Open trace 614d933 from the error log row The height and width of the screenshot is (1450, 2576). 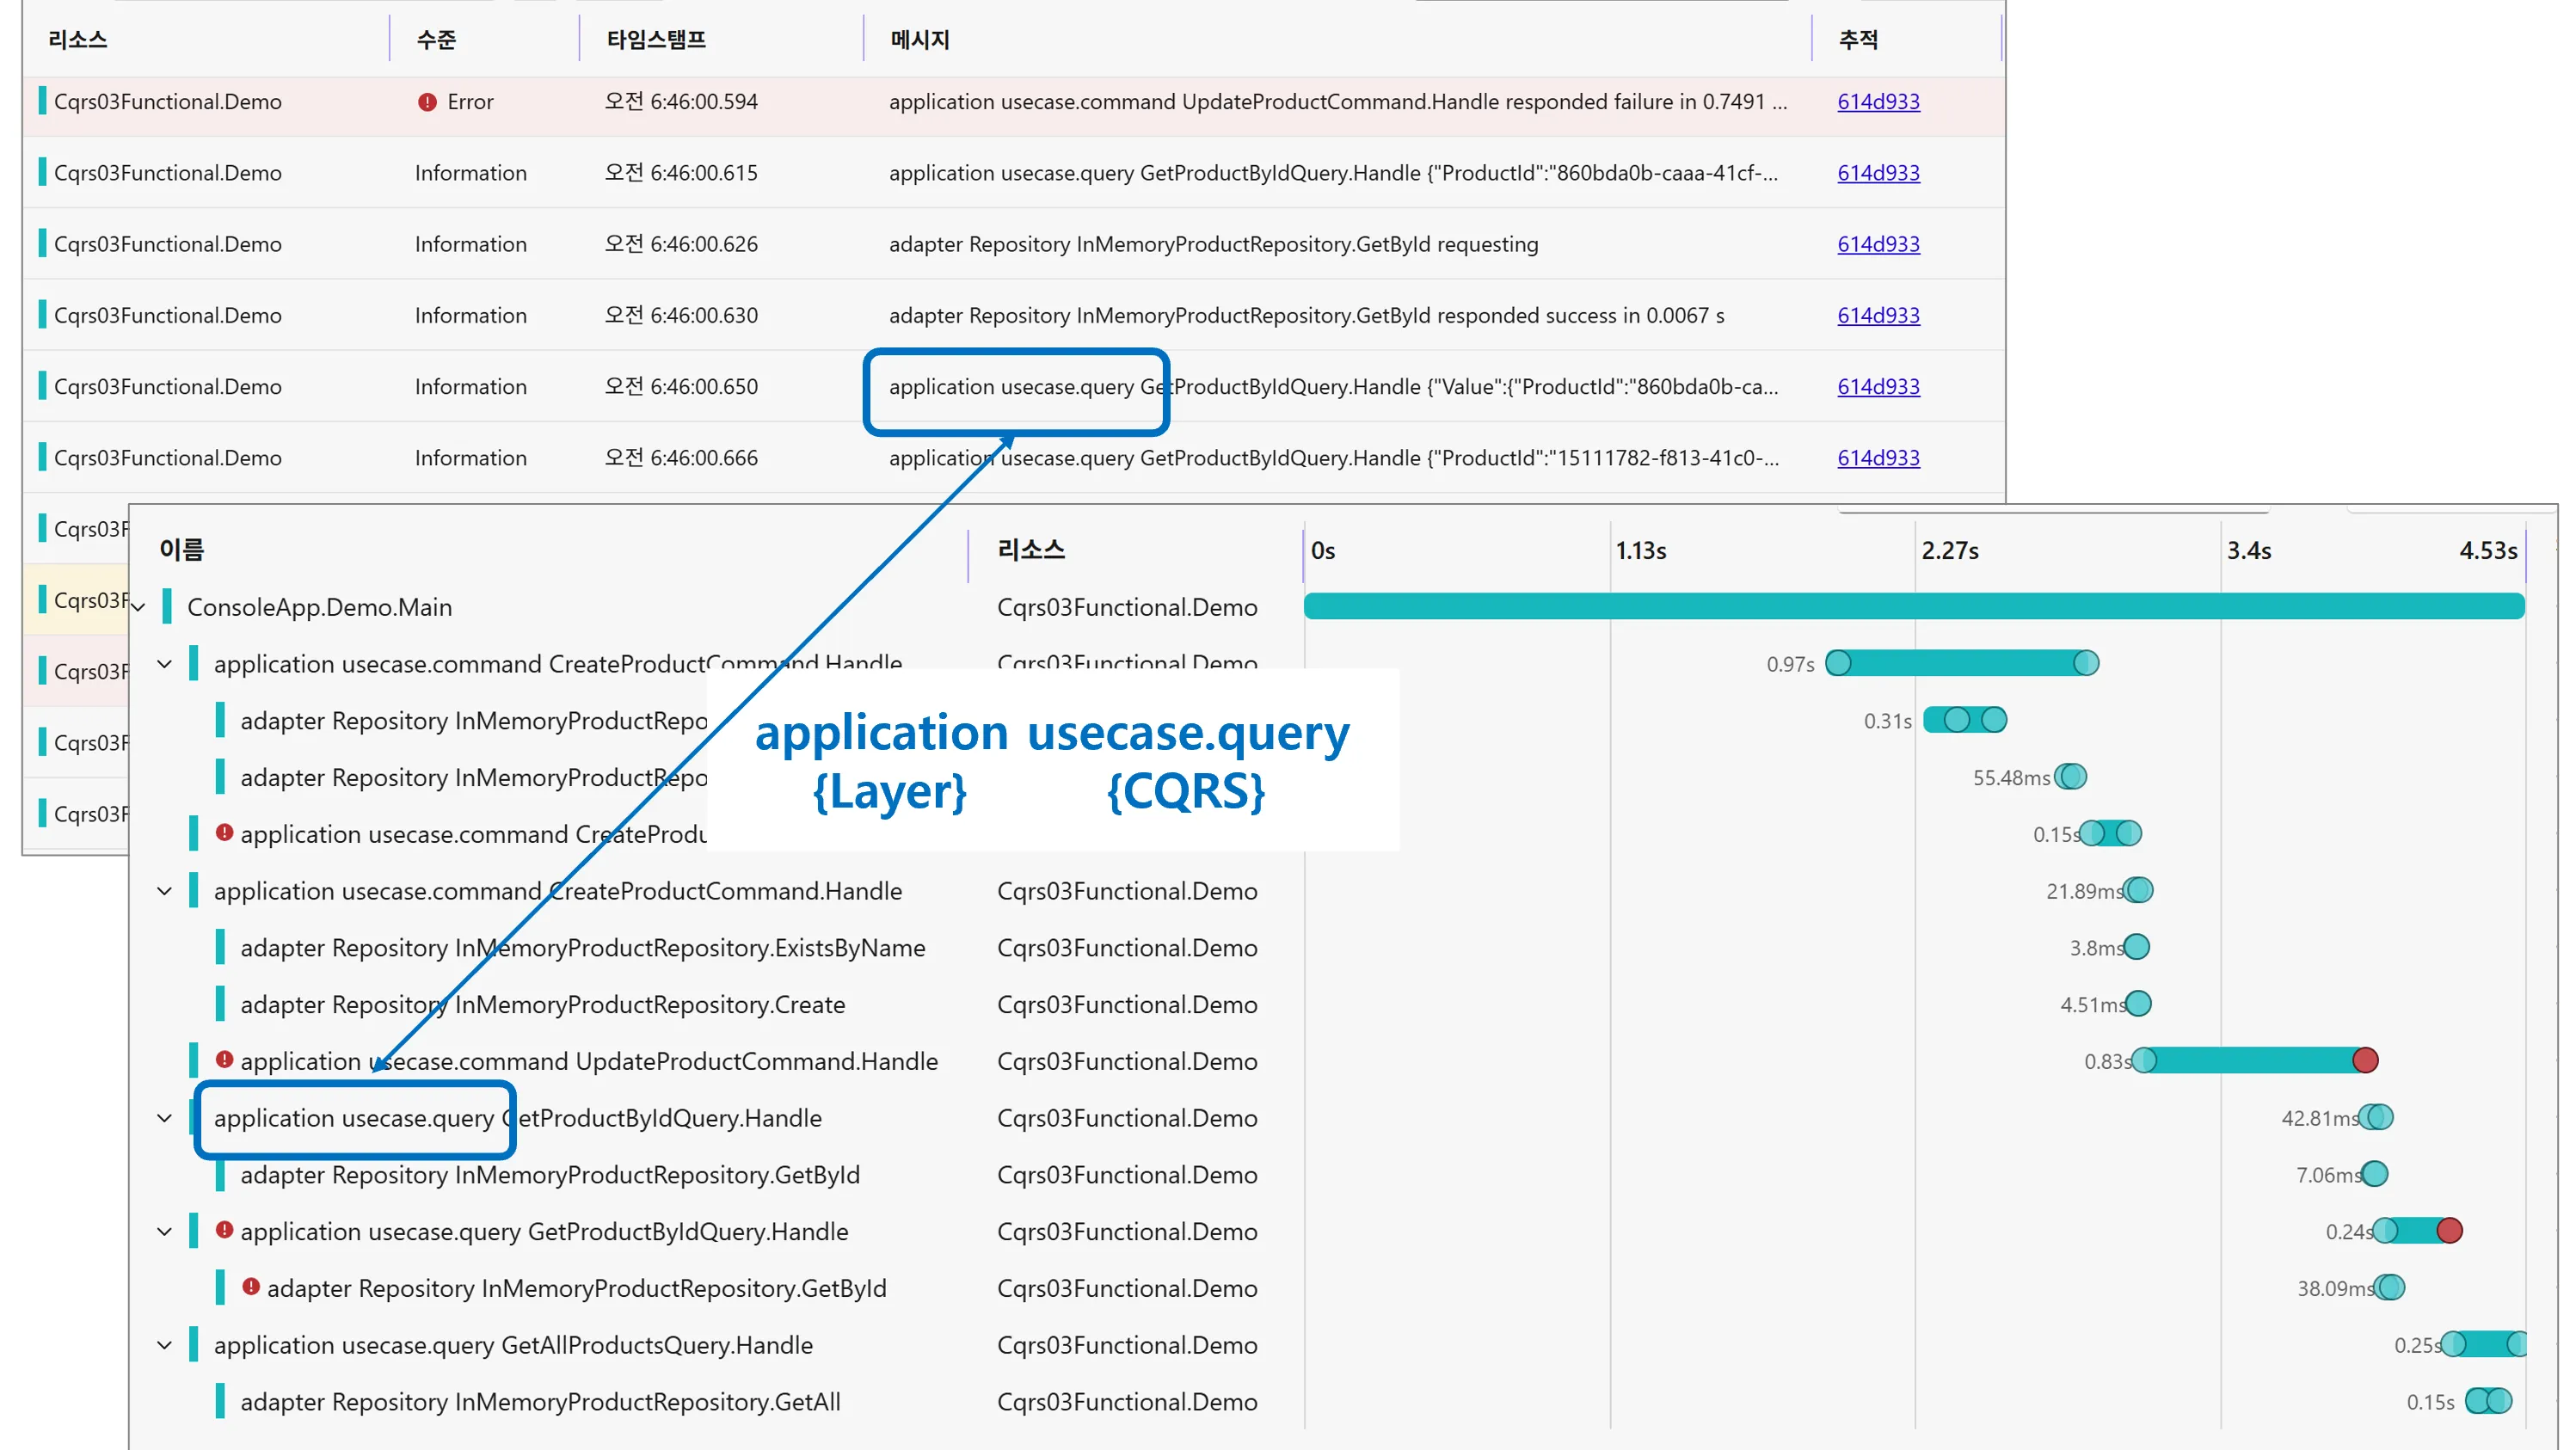pyautogui.click(x=1878, y=101)
